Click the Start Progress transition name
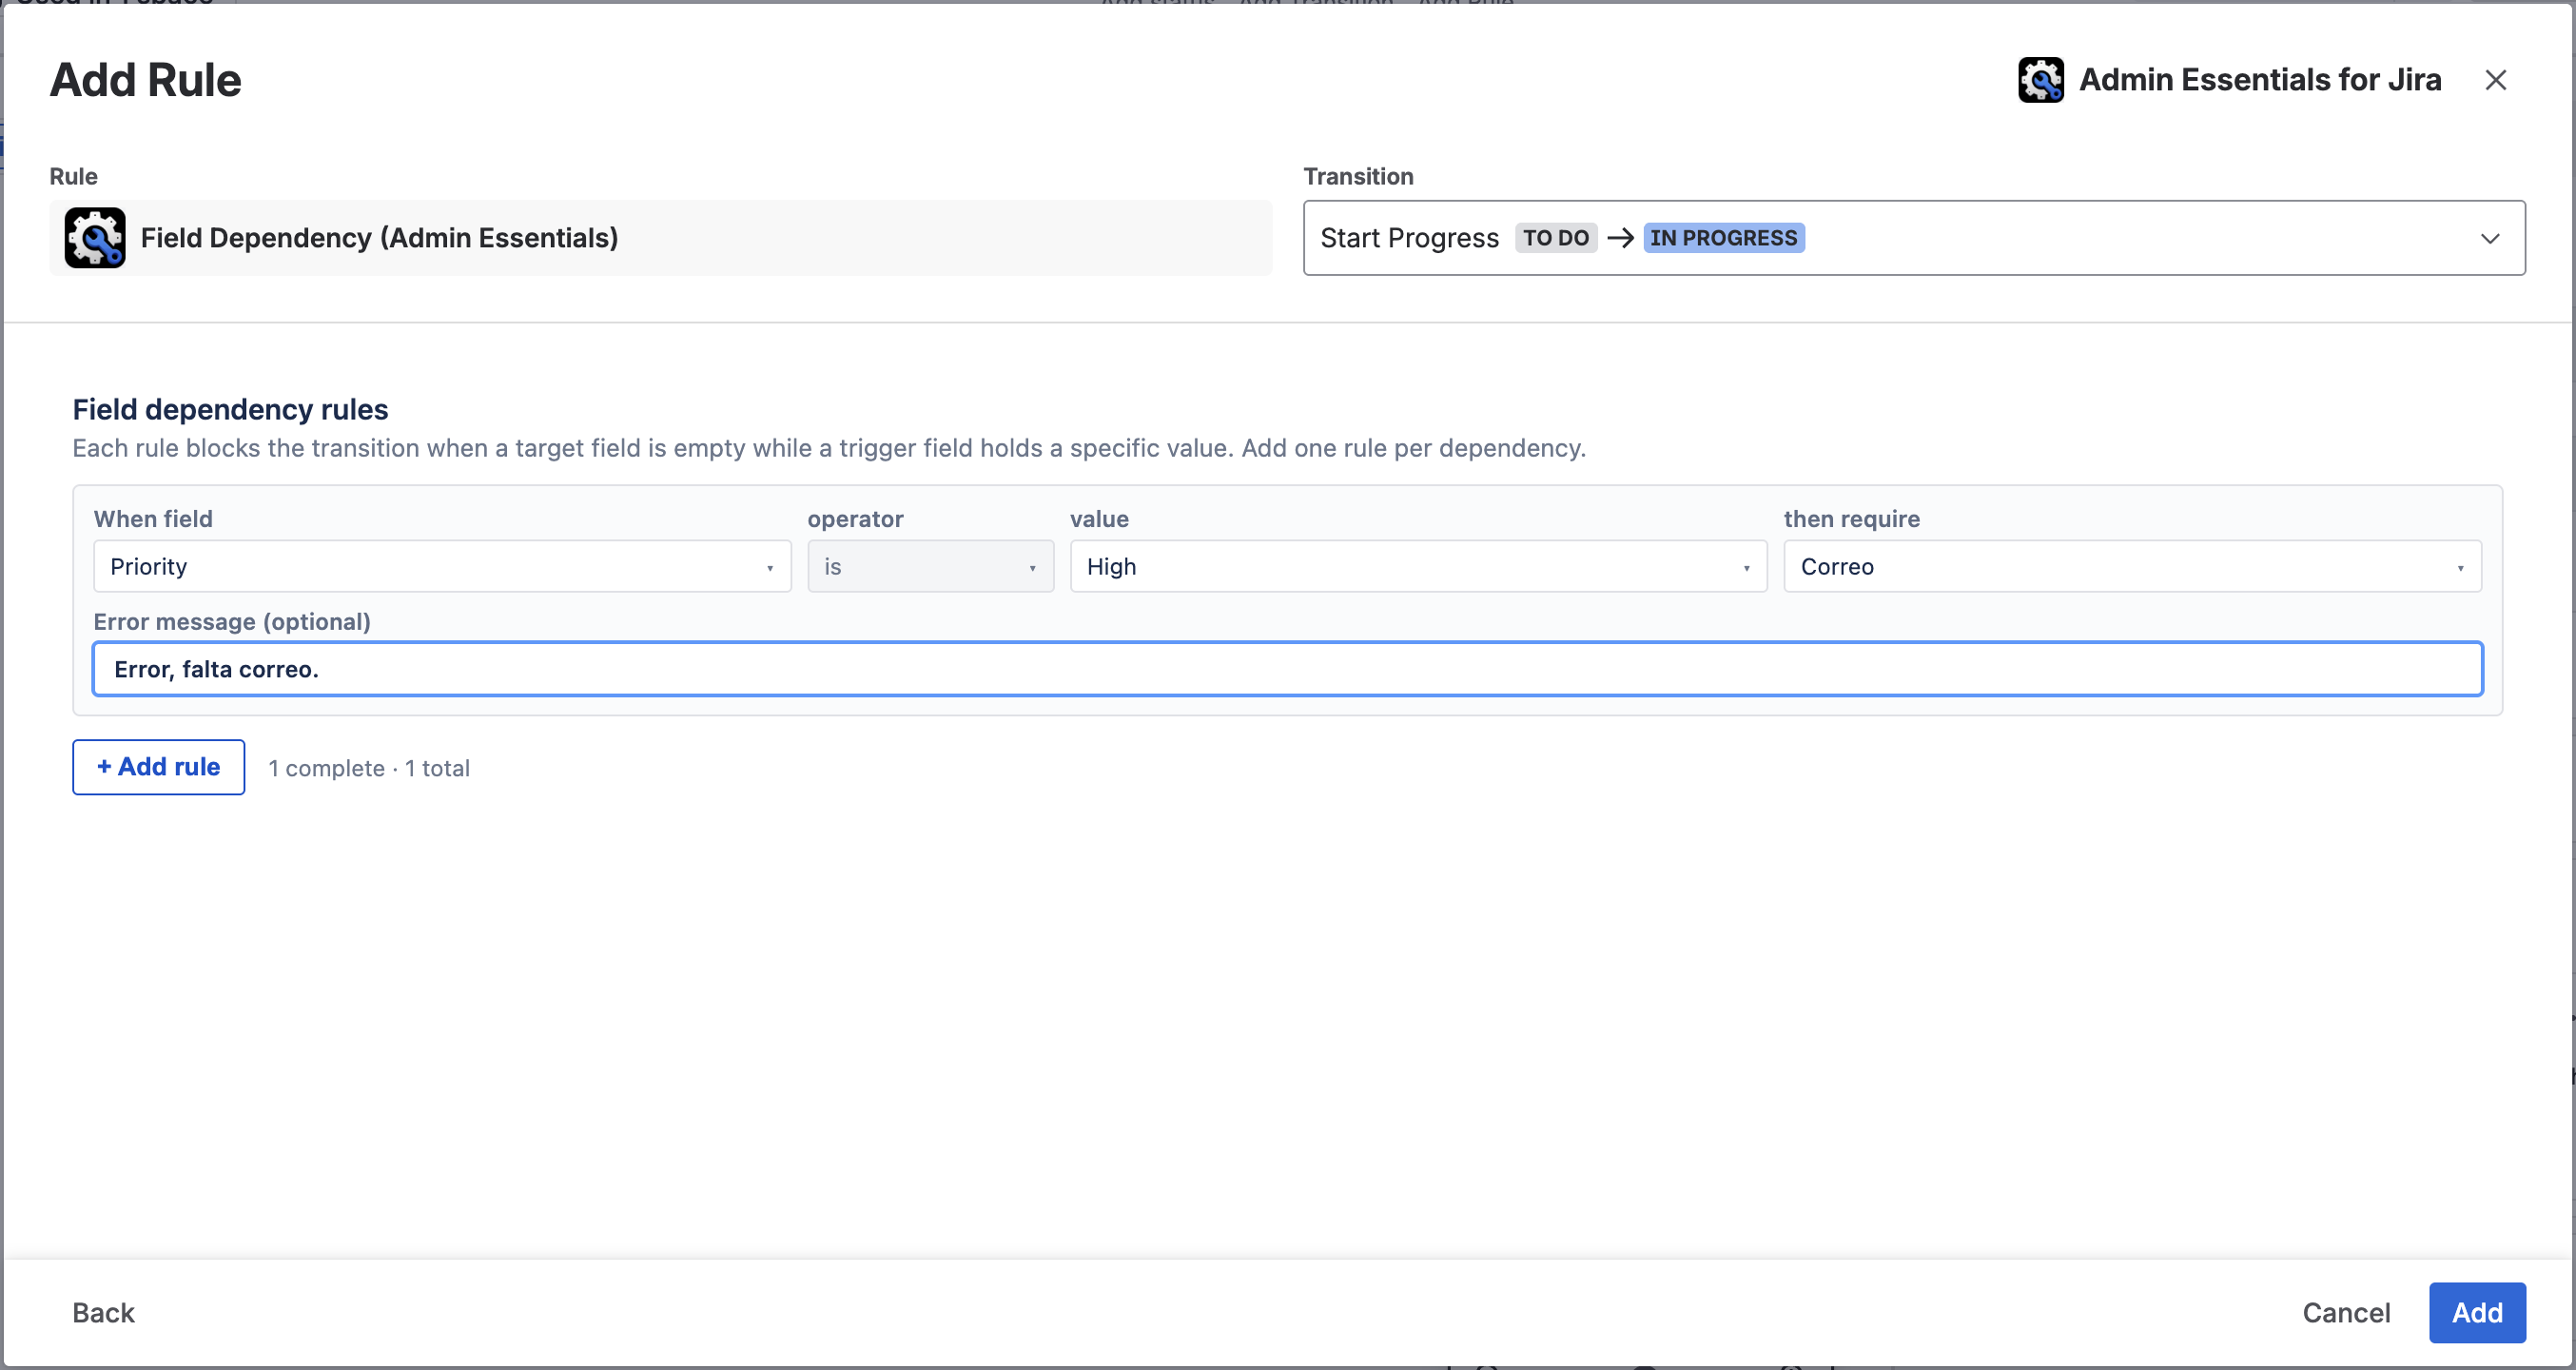 1409,238
